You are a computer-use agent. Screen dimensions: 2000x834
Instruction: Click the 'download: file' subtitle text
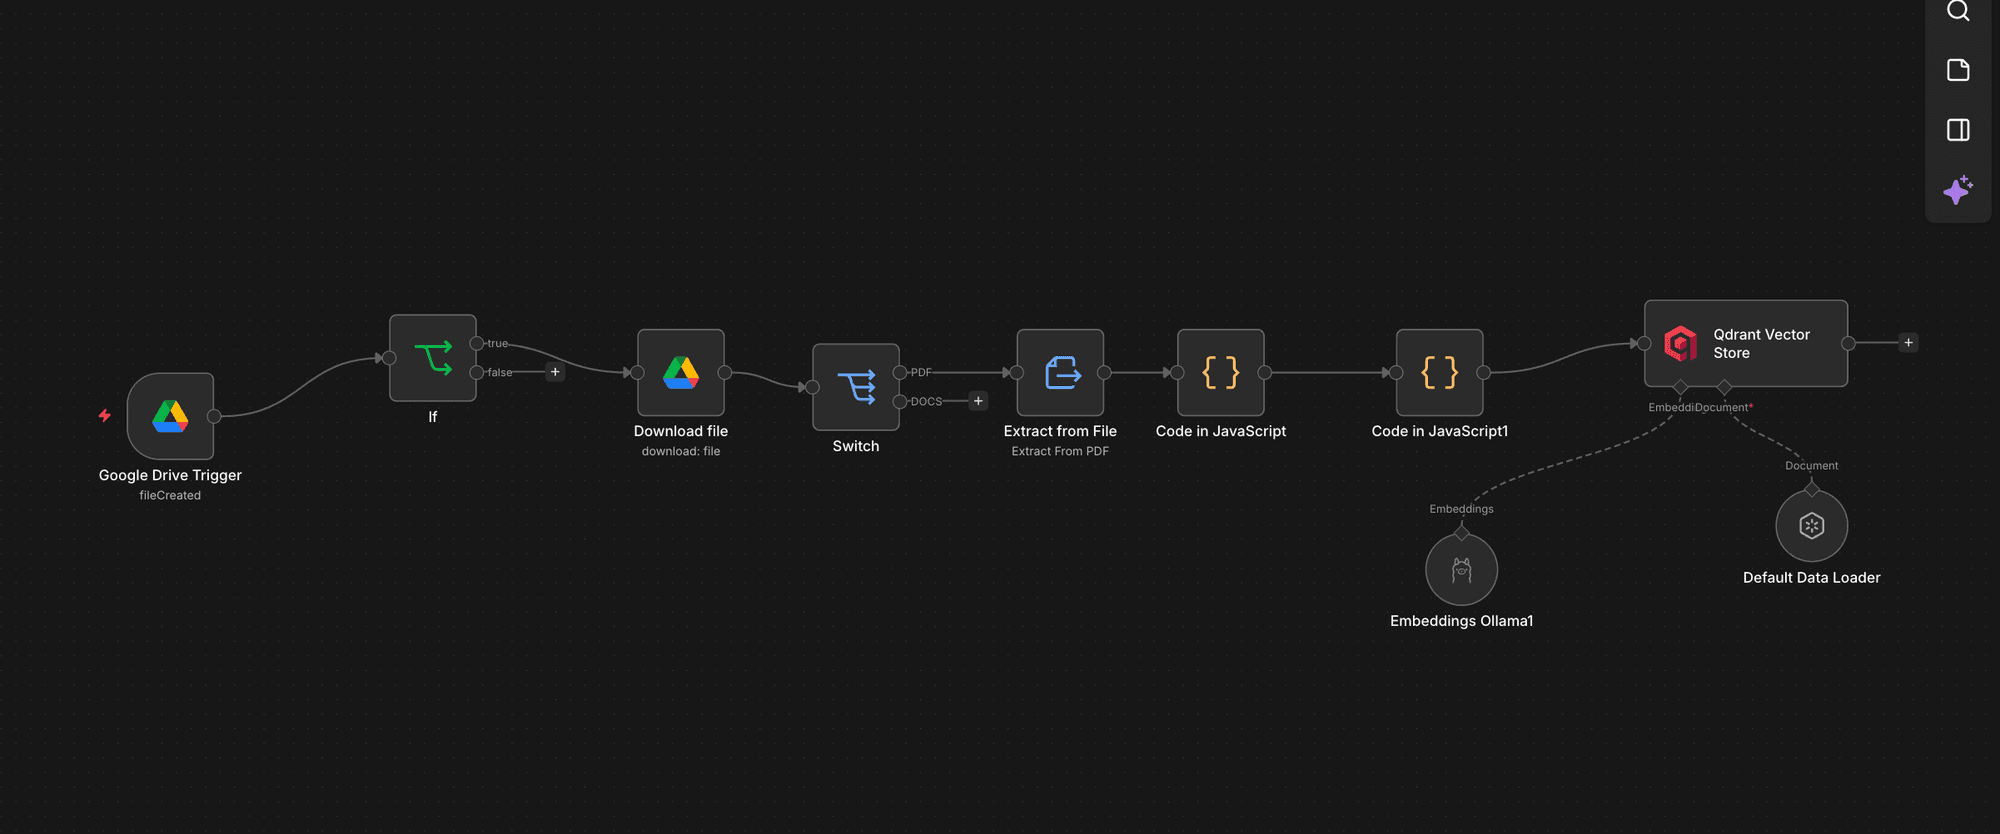point(681,451)
